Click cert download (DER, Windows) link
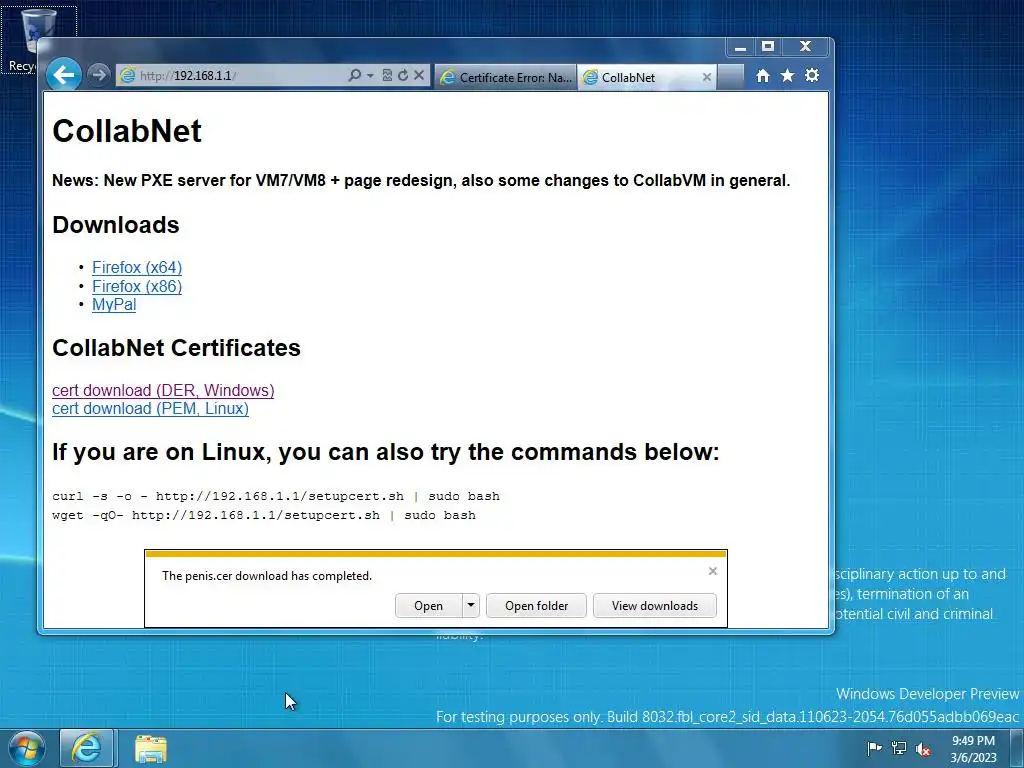Screen dimensions: 1024x768 [x=163, y=390]
